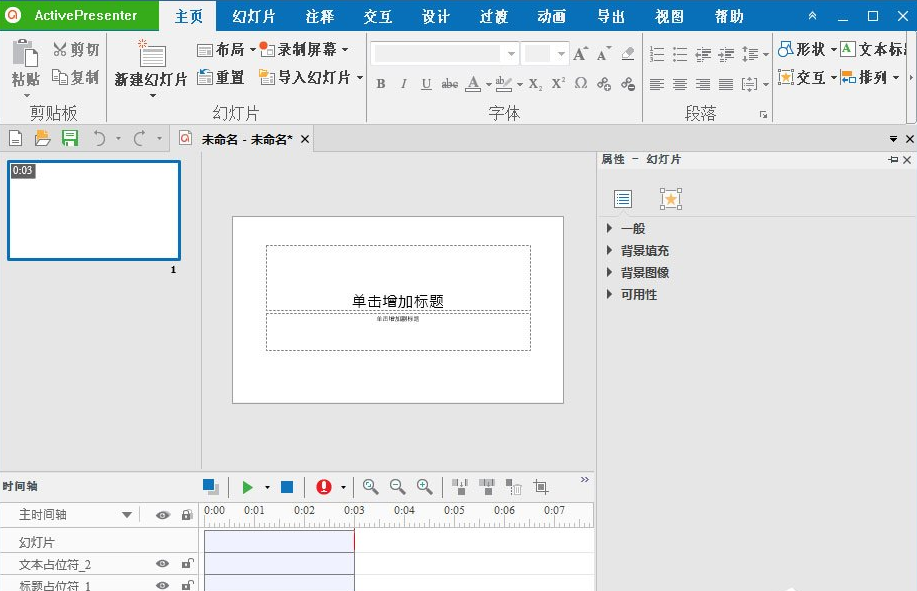Insert a special character with Omega icon
Viewport: 917px width, 591px height.
coord(581,84)
